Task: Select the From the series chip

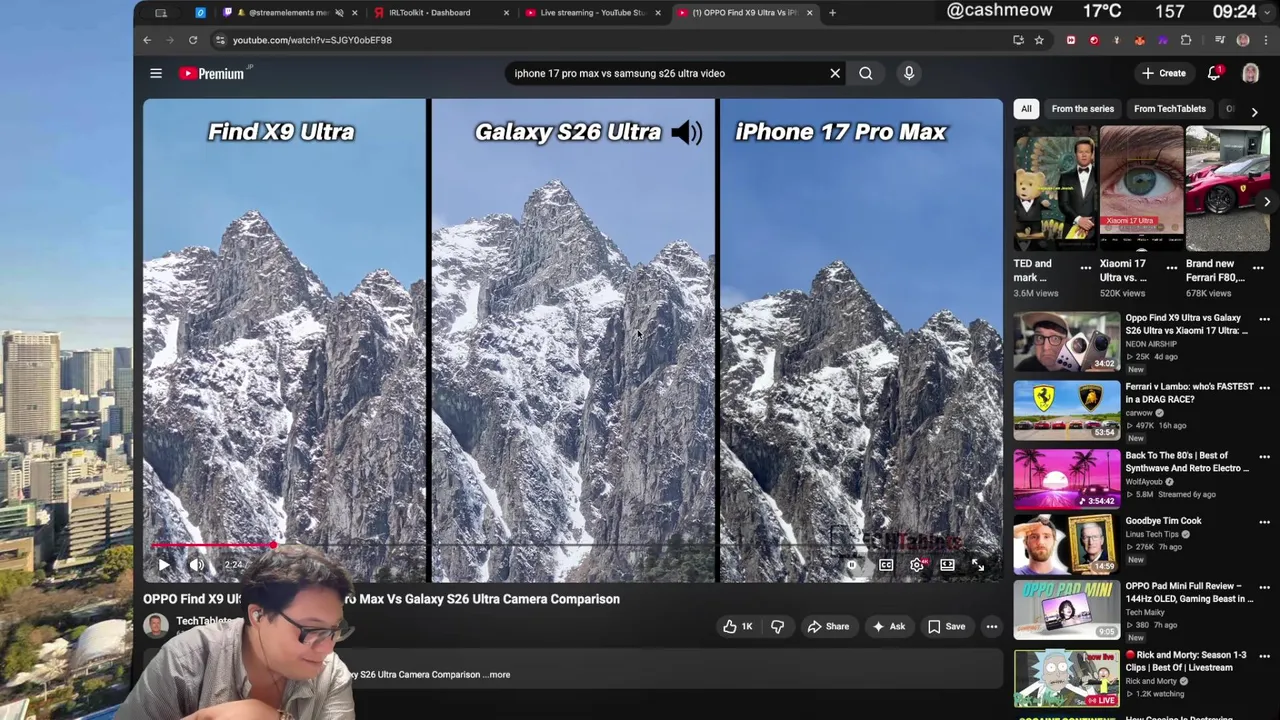Action: point(1082,109)
